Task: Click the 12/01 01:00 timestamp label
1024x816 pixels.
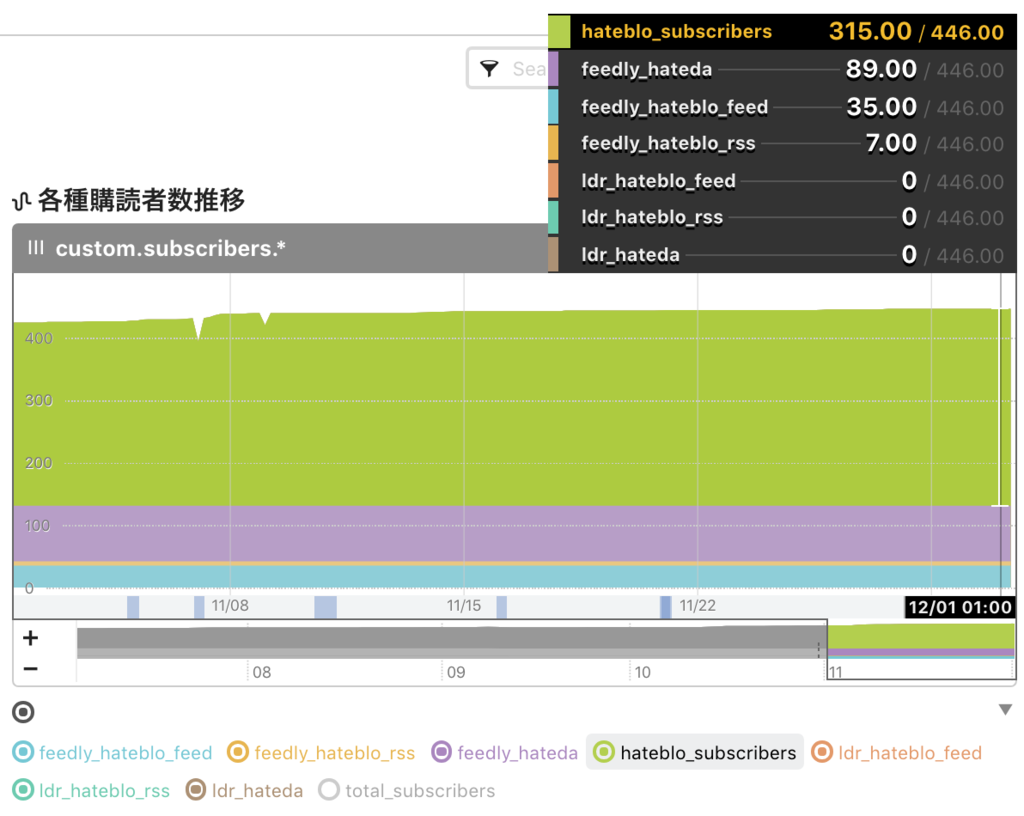Action: [959, 607]
